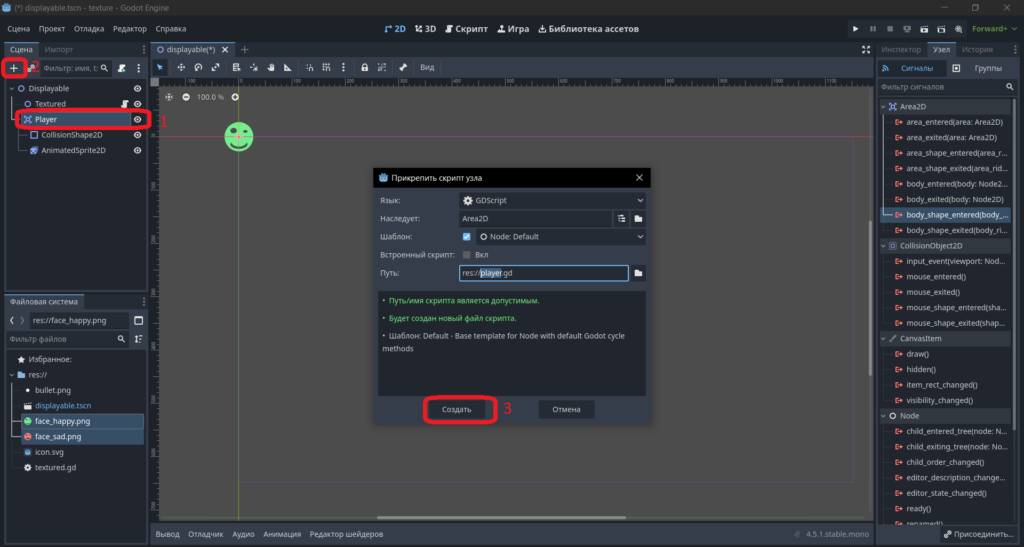Open file sort options in FileSystem dock
This screenshot has width=1024, height=547.
click(x=138, y=339)
